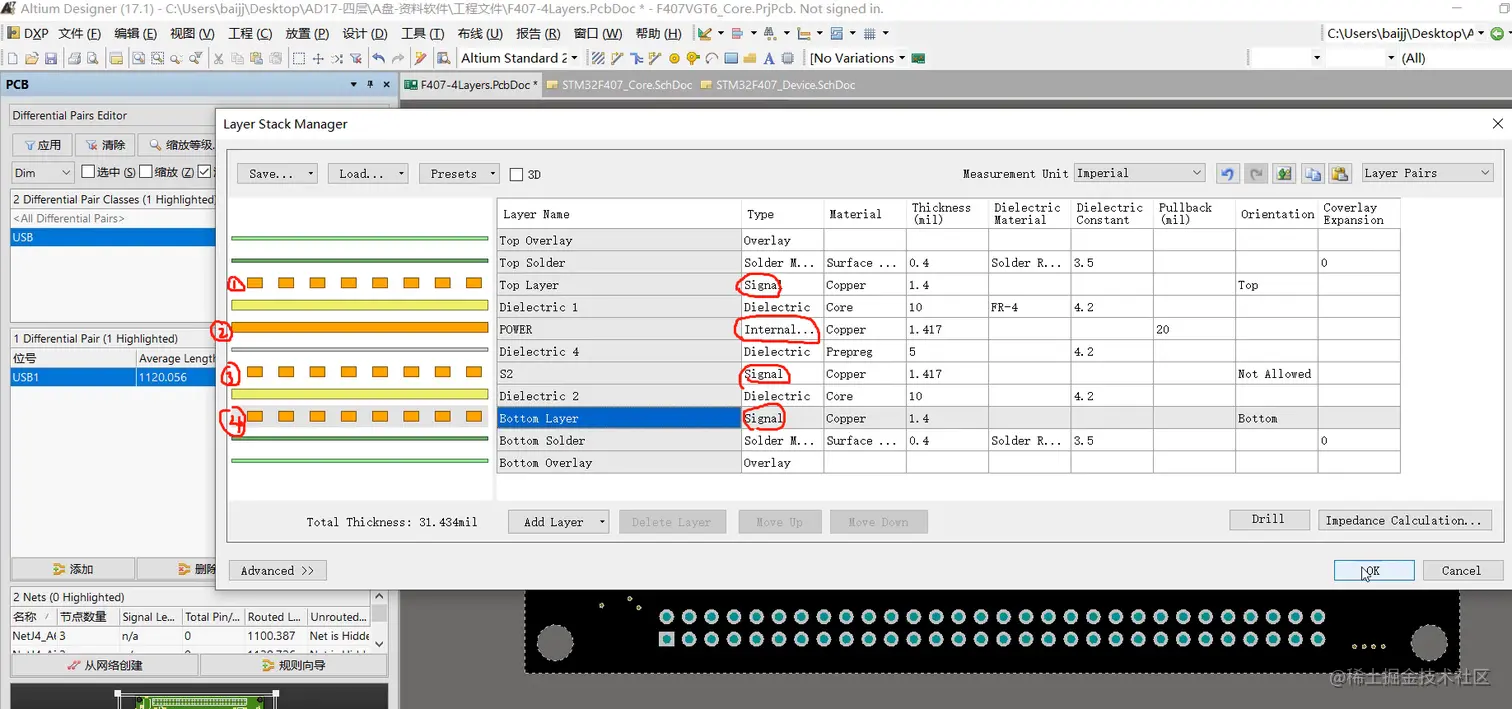Open the No Variations dropdown
Viewport: 1512px width, 709px height.
857,58
